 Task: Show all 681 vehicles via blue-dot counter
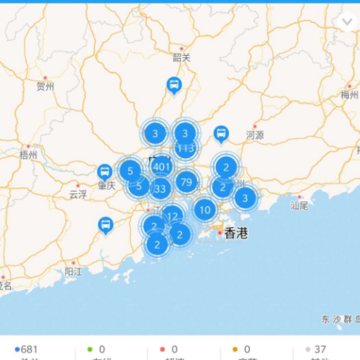[x=26, y=350]
